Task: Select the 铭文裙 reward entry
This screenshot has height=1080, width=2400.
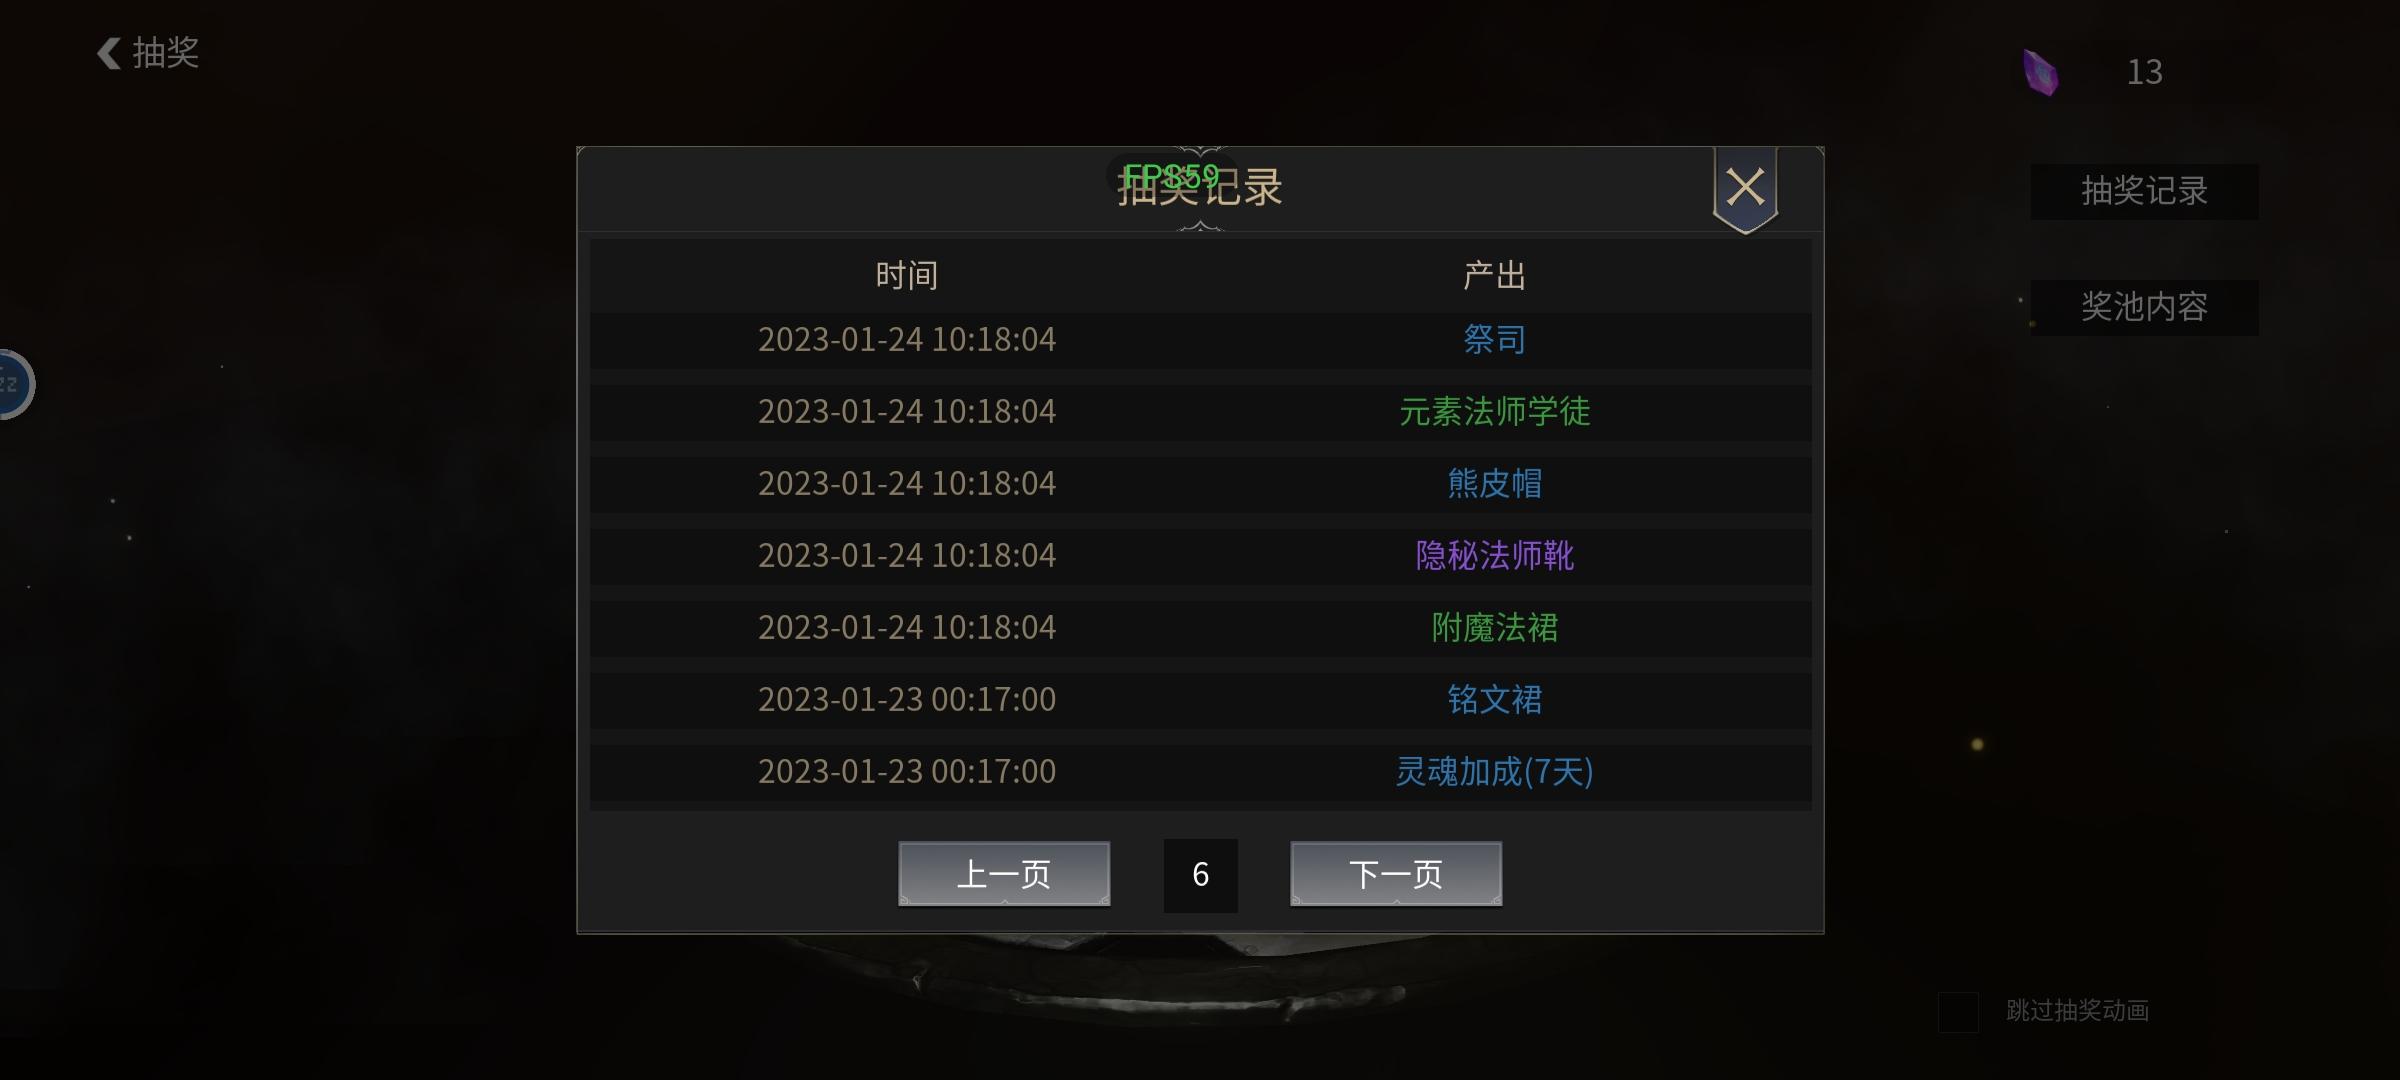Action: 1495,700
